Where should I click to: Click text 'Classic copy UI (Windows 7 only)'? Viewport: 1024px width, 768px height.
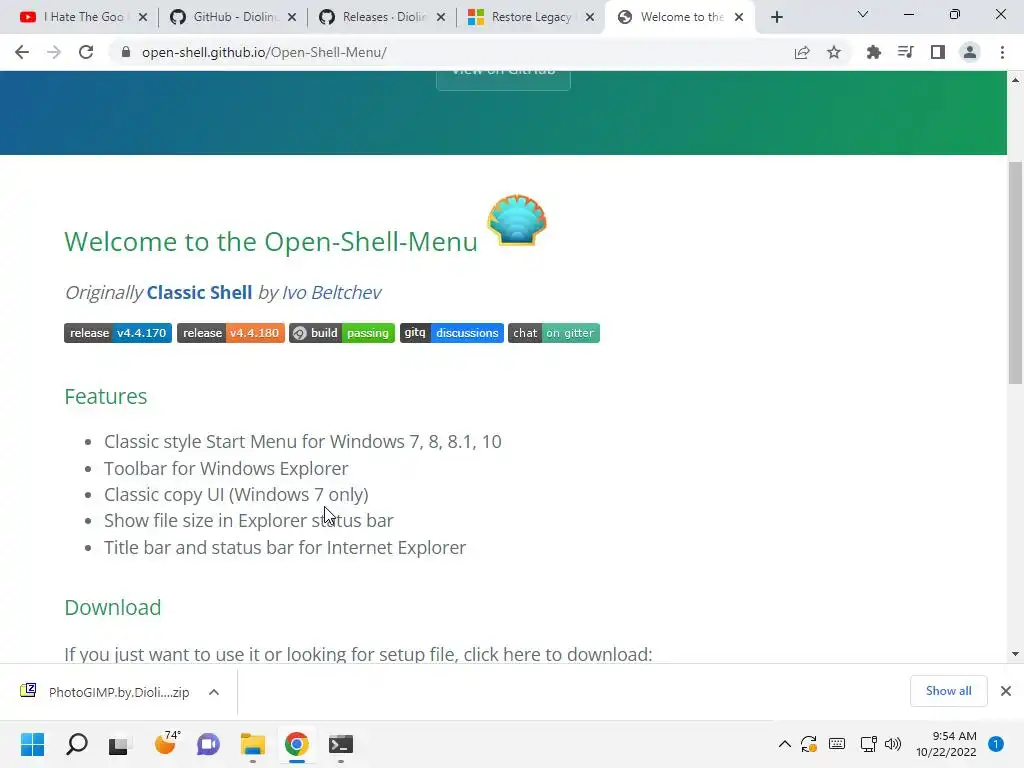click(x=236, y=495)
